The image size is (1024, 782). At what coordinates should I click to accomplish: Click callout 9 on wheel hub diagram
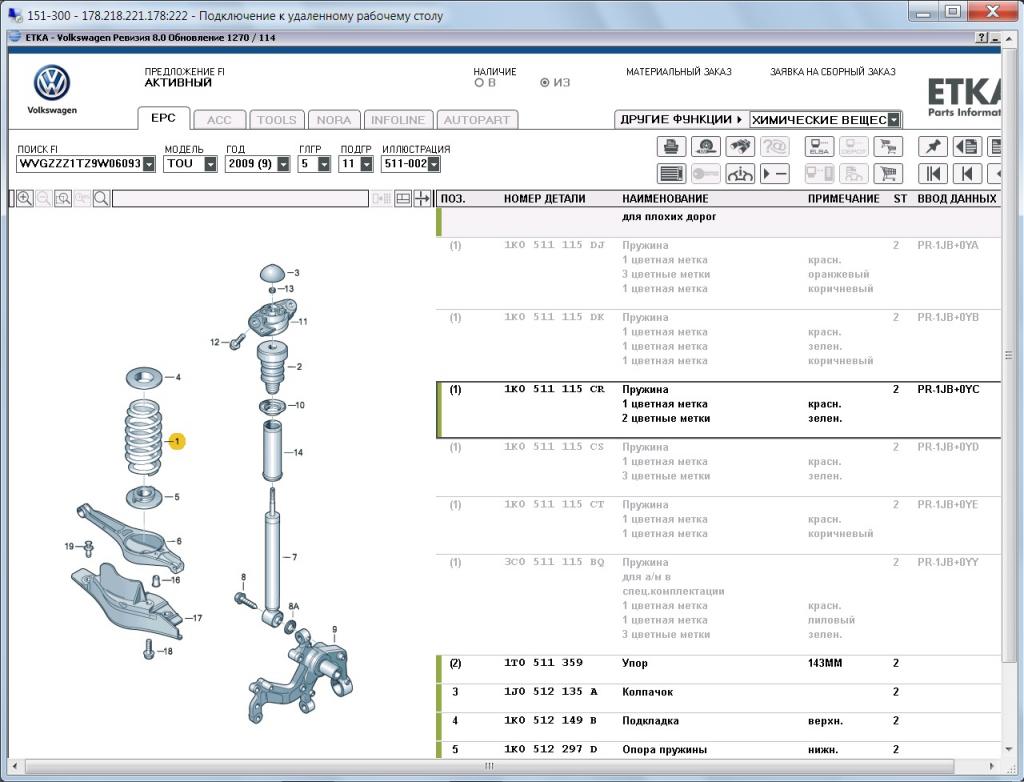tap(334, 630)
